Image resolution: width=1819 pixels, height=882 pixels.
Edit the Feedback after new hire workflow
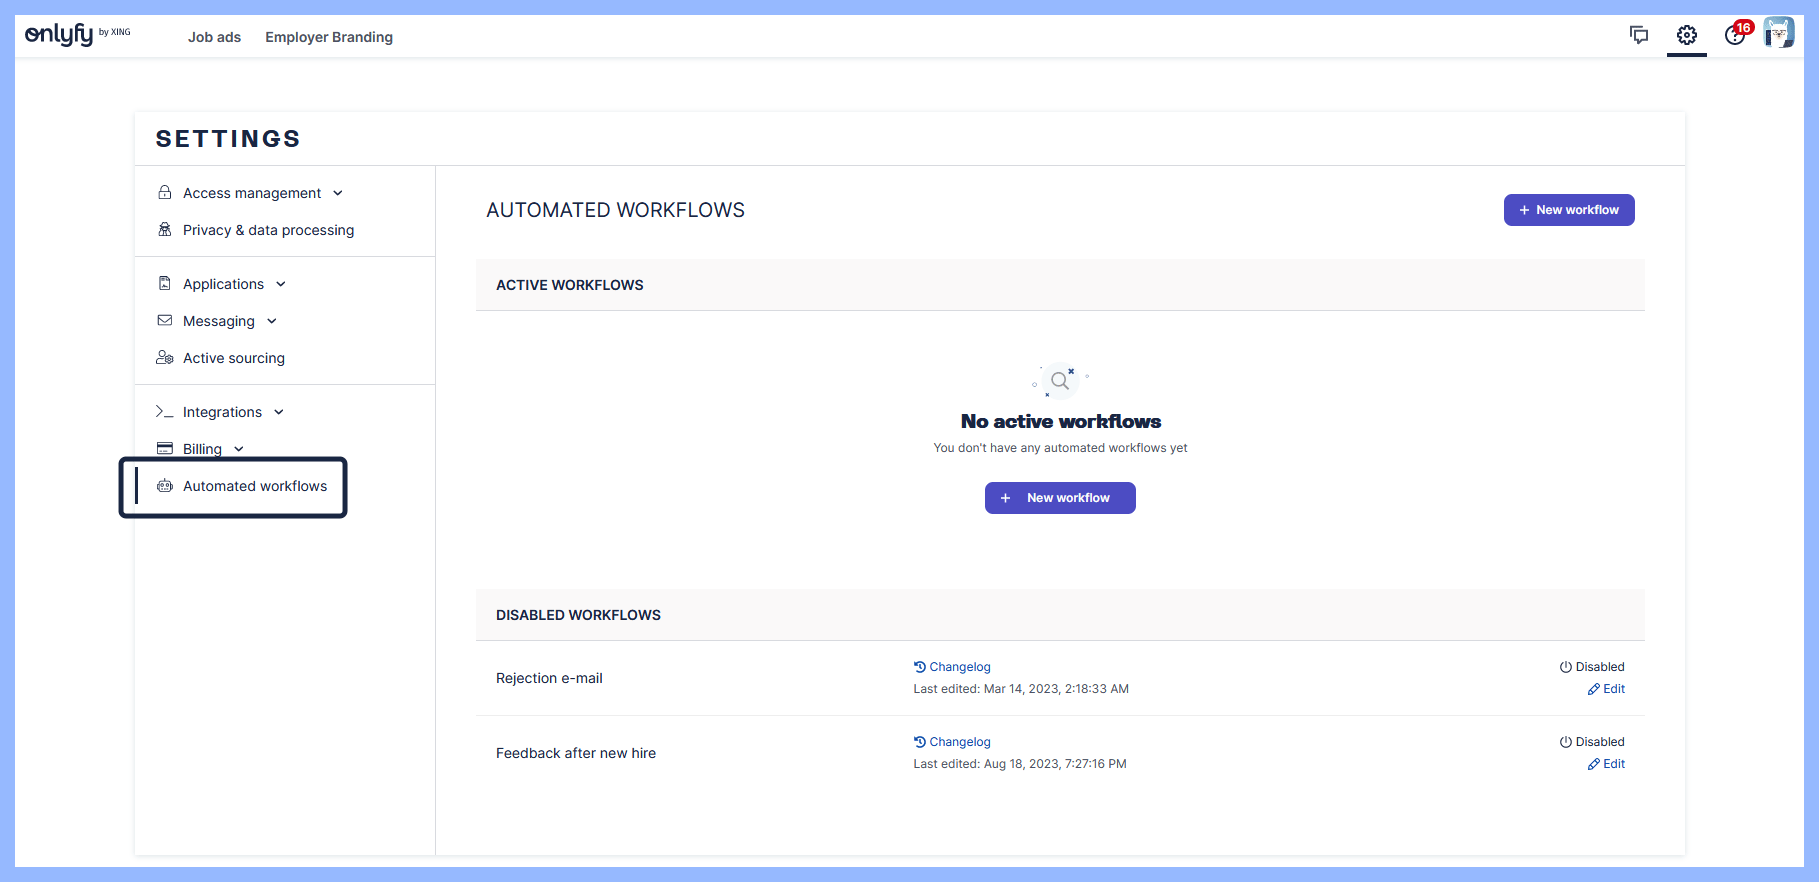click(x=1607, y=764)
